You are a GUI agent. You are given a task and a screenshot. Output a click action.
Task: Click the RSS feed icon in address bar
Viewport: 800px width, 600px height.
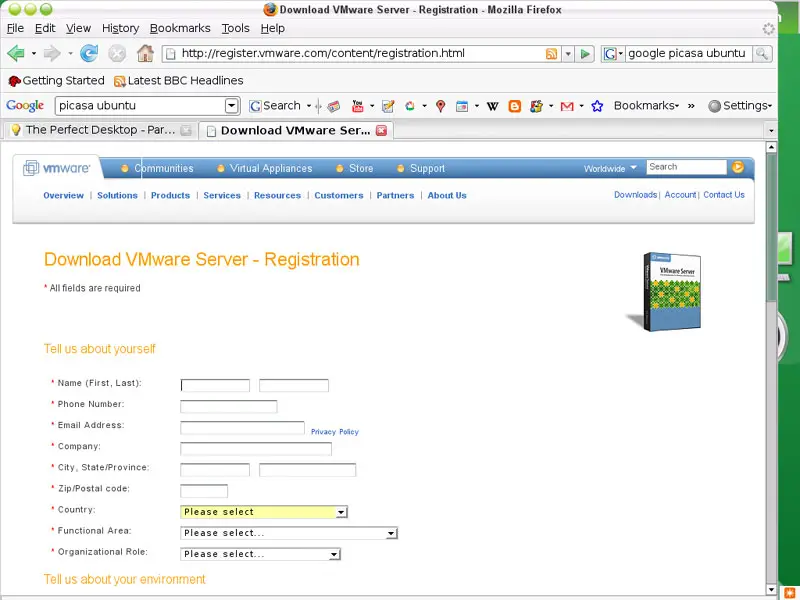[551, 54]
